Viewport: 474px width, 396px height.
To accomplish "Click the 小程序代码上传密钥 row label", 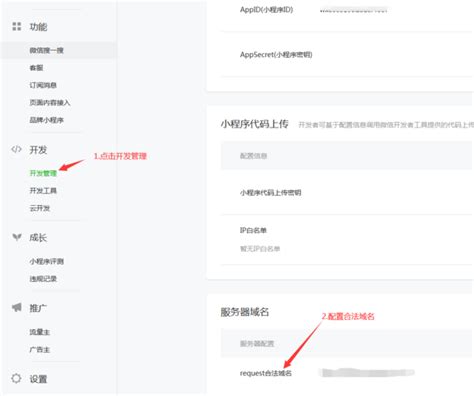I will (x=270, y=192).
